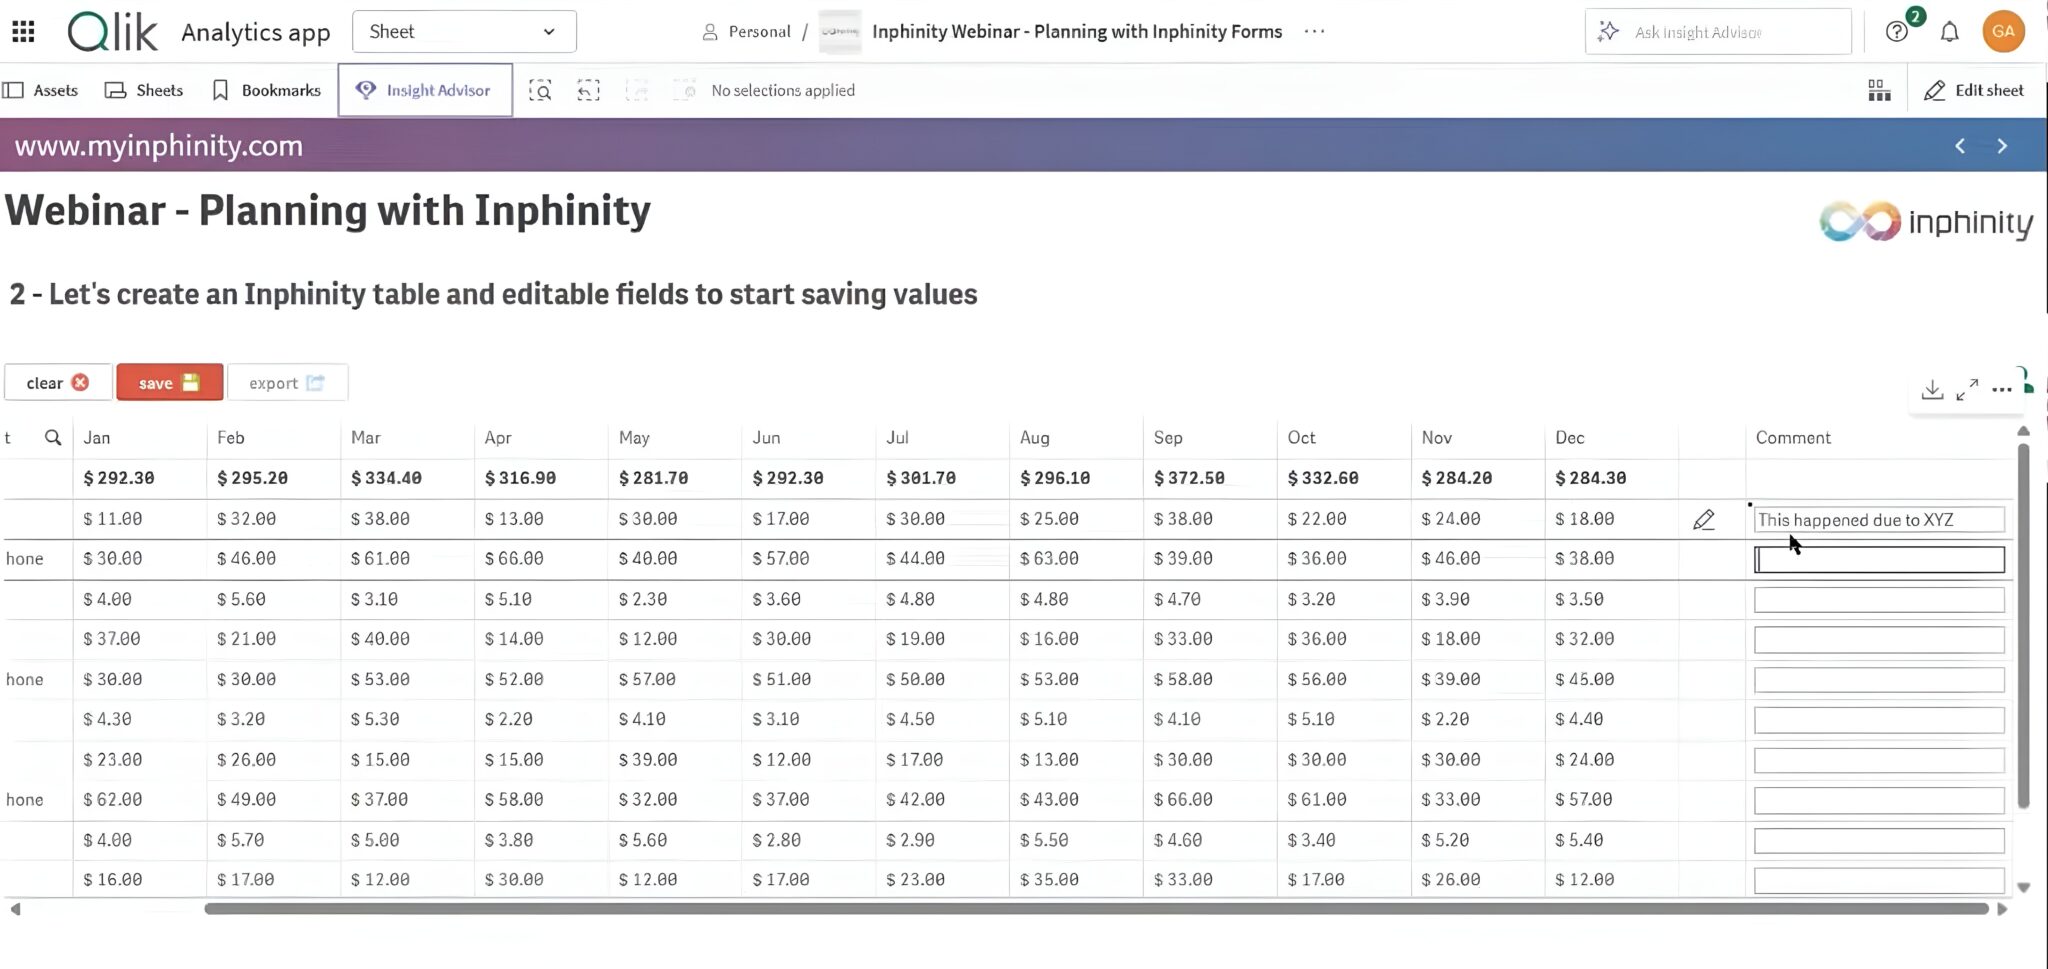Viewport: 2048px width, 969px height.
Task: Open the Sheet dropdown selector
Action: click(x=464, y=32)
